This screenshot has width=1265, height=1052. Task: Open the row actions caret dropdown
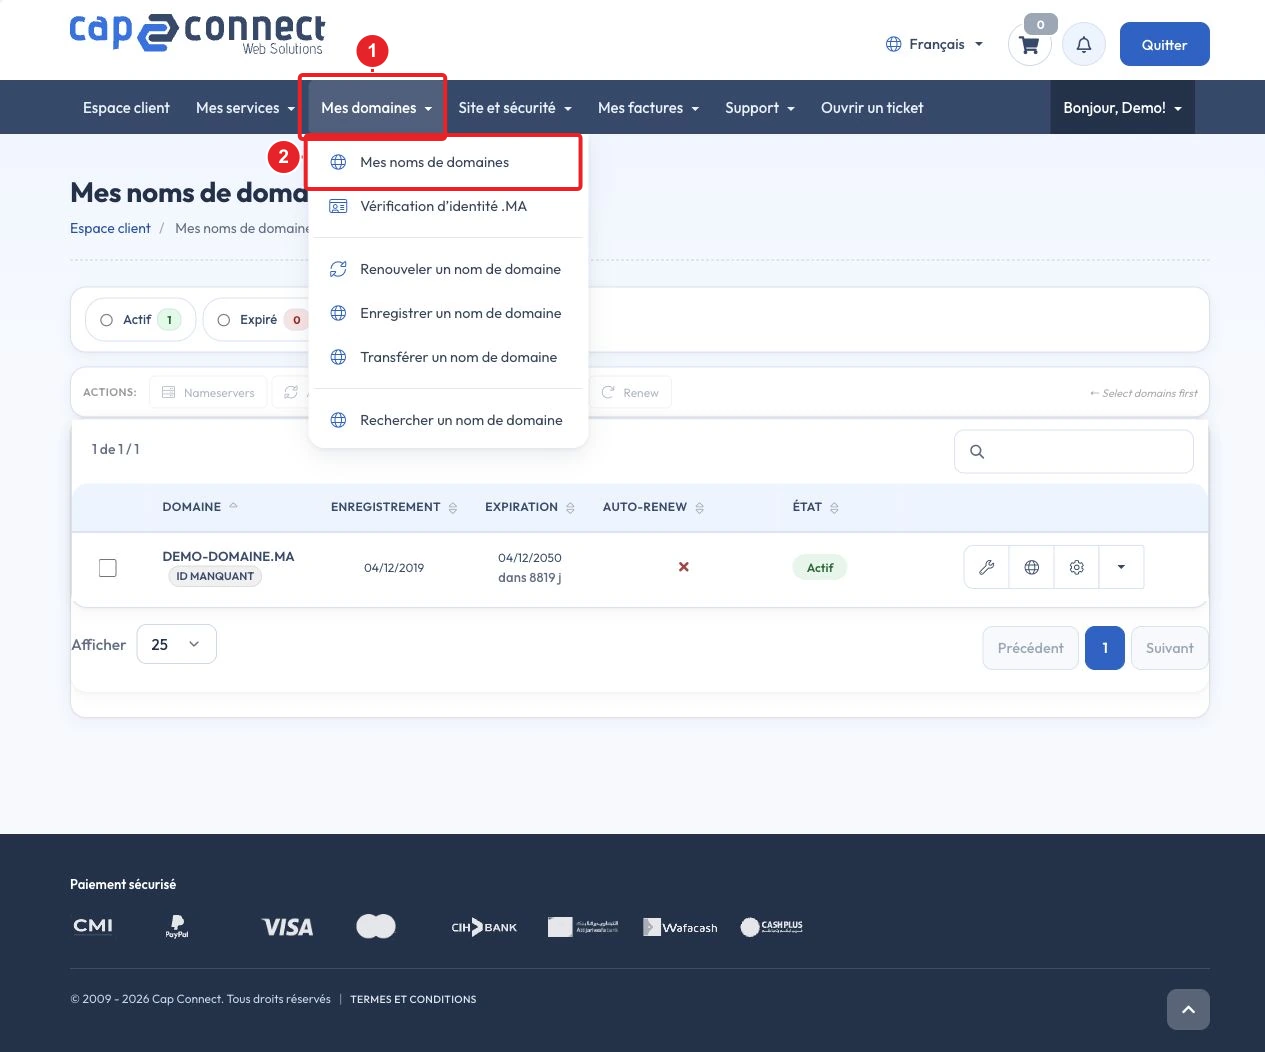[1121, 567]
